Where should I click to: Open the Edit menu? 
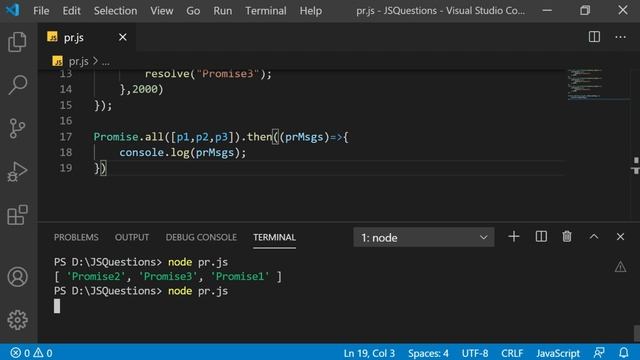[x=71, y=11]
